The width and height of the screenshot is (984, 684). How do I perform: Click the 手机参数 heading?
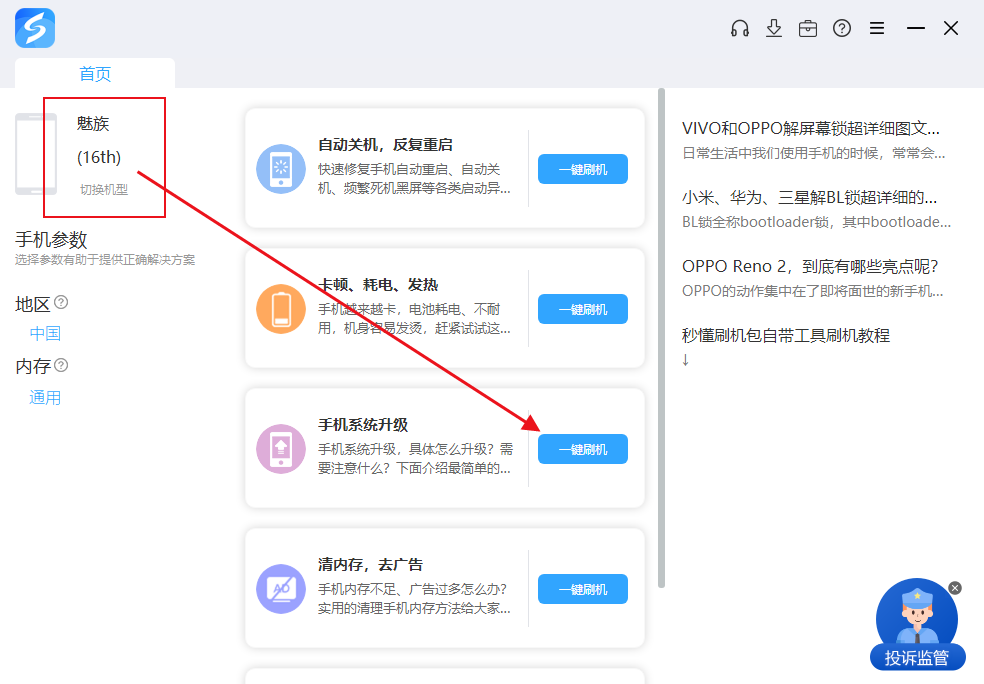tap(51, 240)
